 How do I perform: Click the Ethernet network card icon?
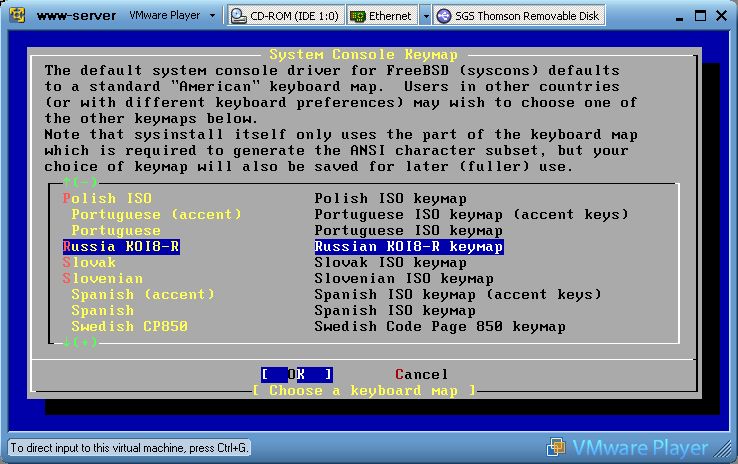click(358, 16)
